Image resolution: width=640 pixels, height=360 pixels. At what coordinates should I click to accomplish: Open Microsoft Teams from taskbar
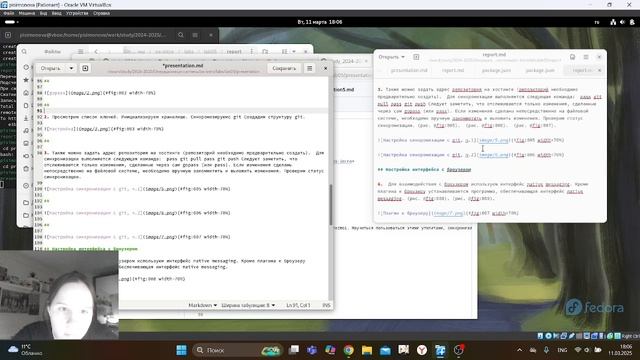(312, 350)
